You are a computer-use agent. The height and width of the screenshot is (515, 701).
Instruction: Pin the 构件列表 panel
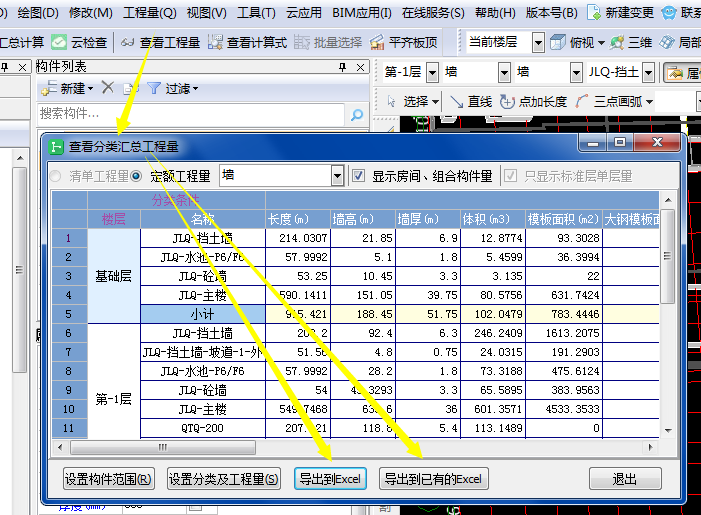pos(343,67)
